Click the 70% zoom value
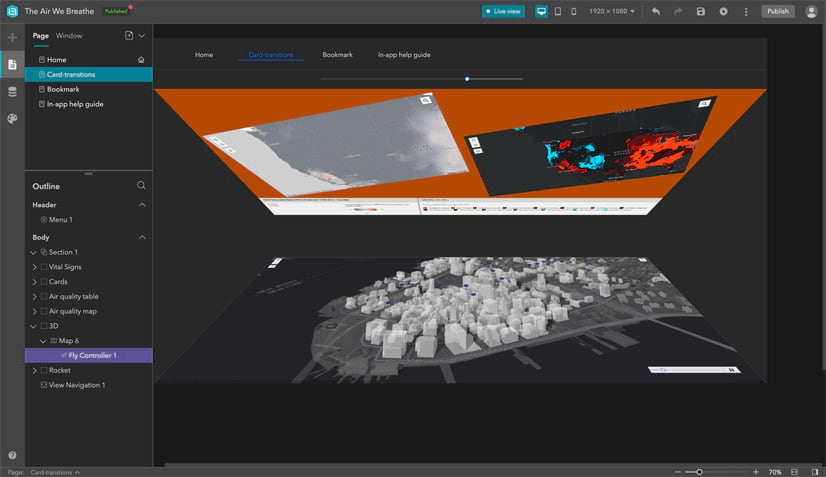 pyautogui.click(x=774, y=472)
